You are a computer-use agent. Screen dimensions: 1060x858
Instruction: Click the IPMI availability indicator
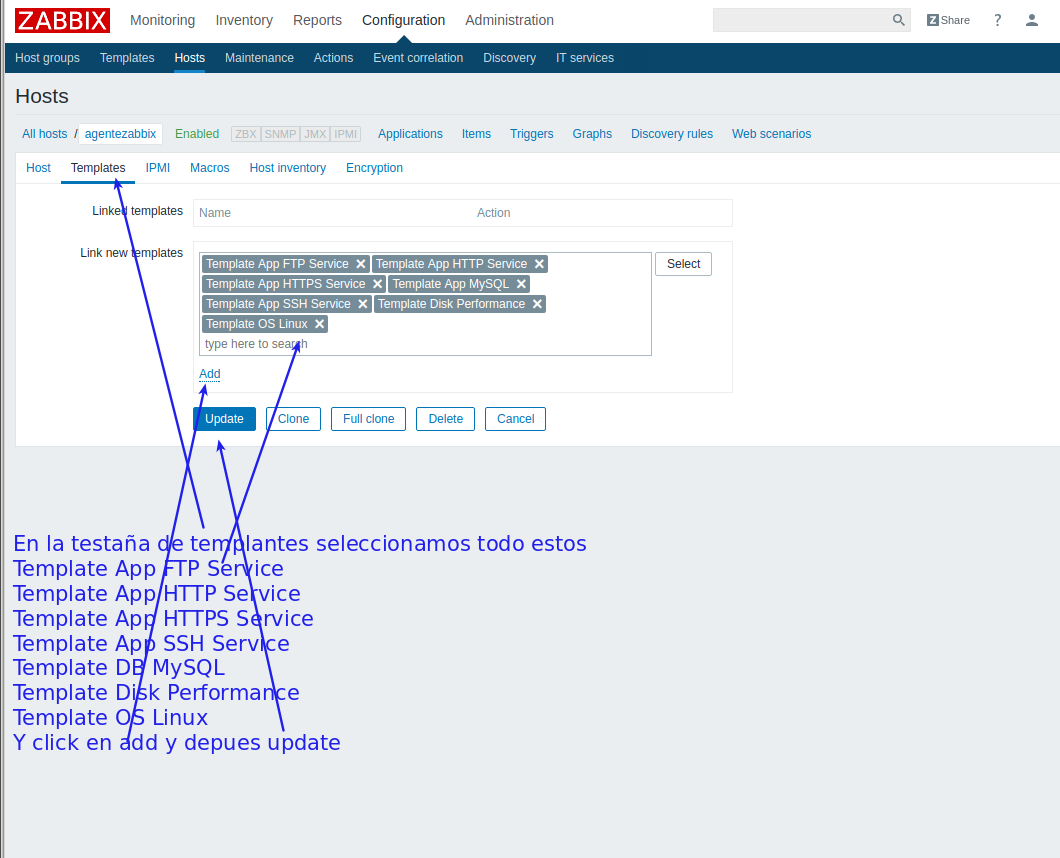(x=345, y=134)
